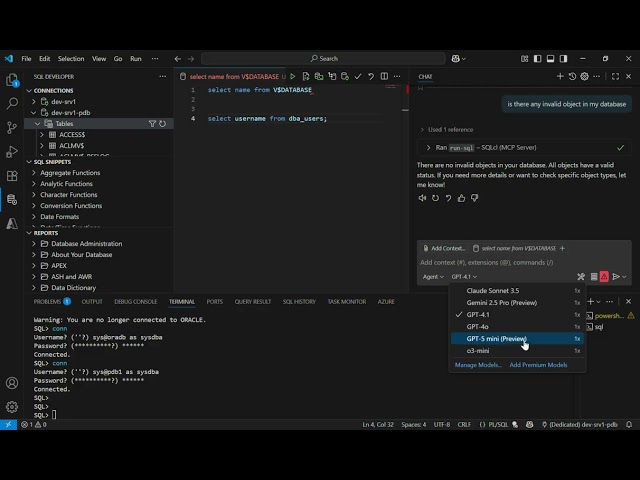The image size is (640, 480).
Task: Customize layout from title bar
Action: pyautogui.click(x=524, y=59)
